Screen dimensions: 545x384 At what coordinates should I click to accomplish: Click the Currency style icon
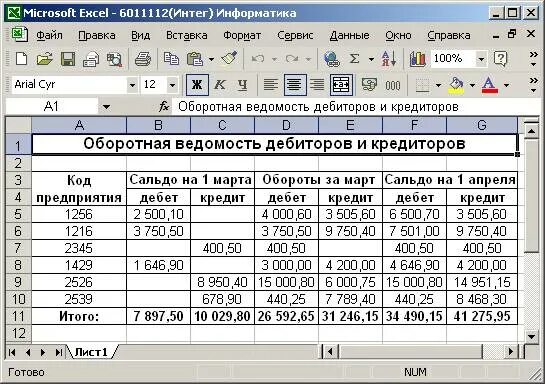pyautogui.click(x=369, y=84)
